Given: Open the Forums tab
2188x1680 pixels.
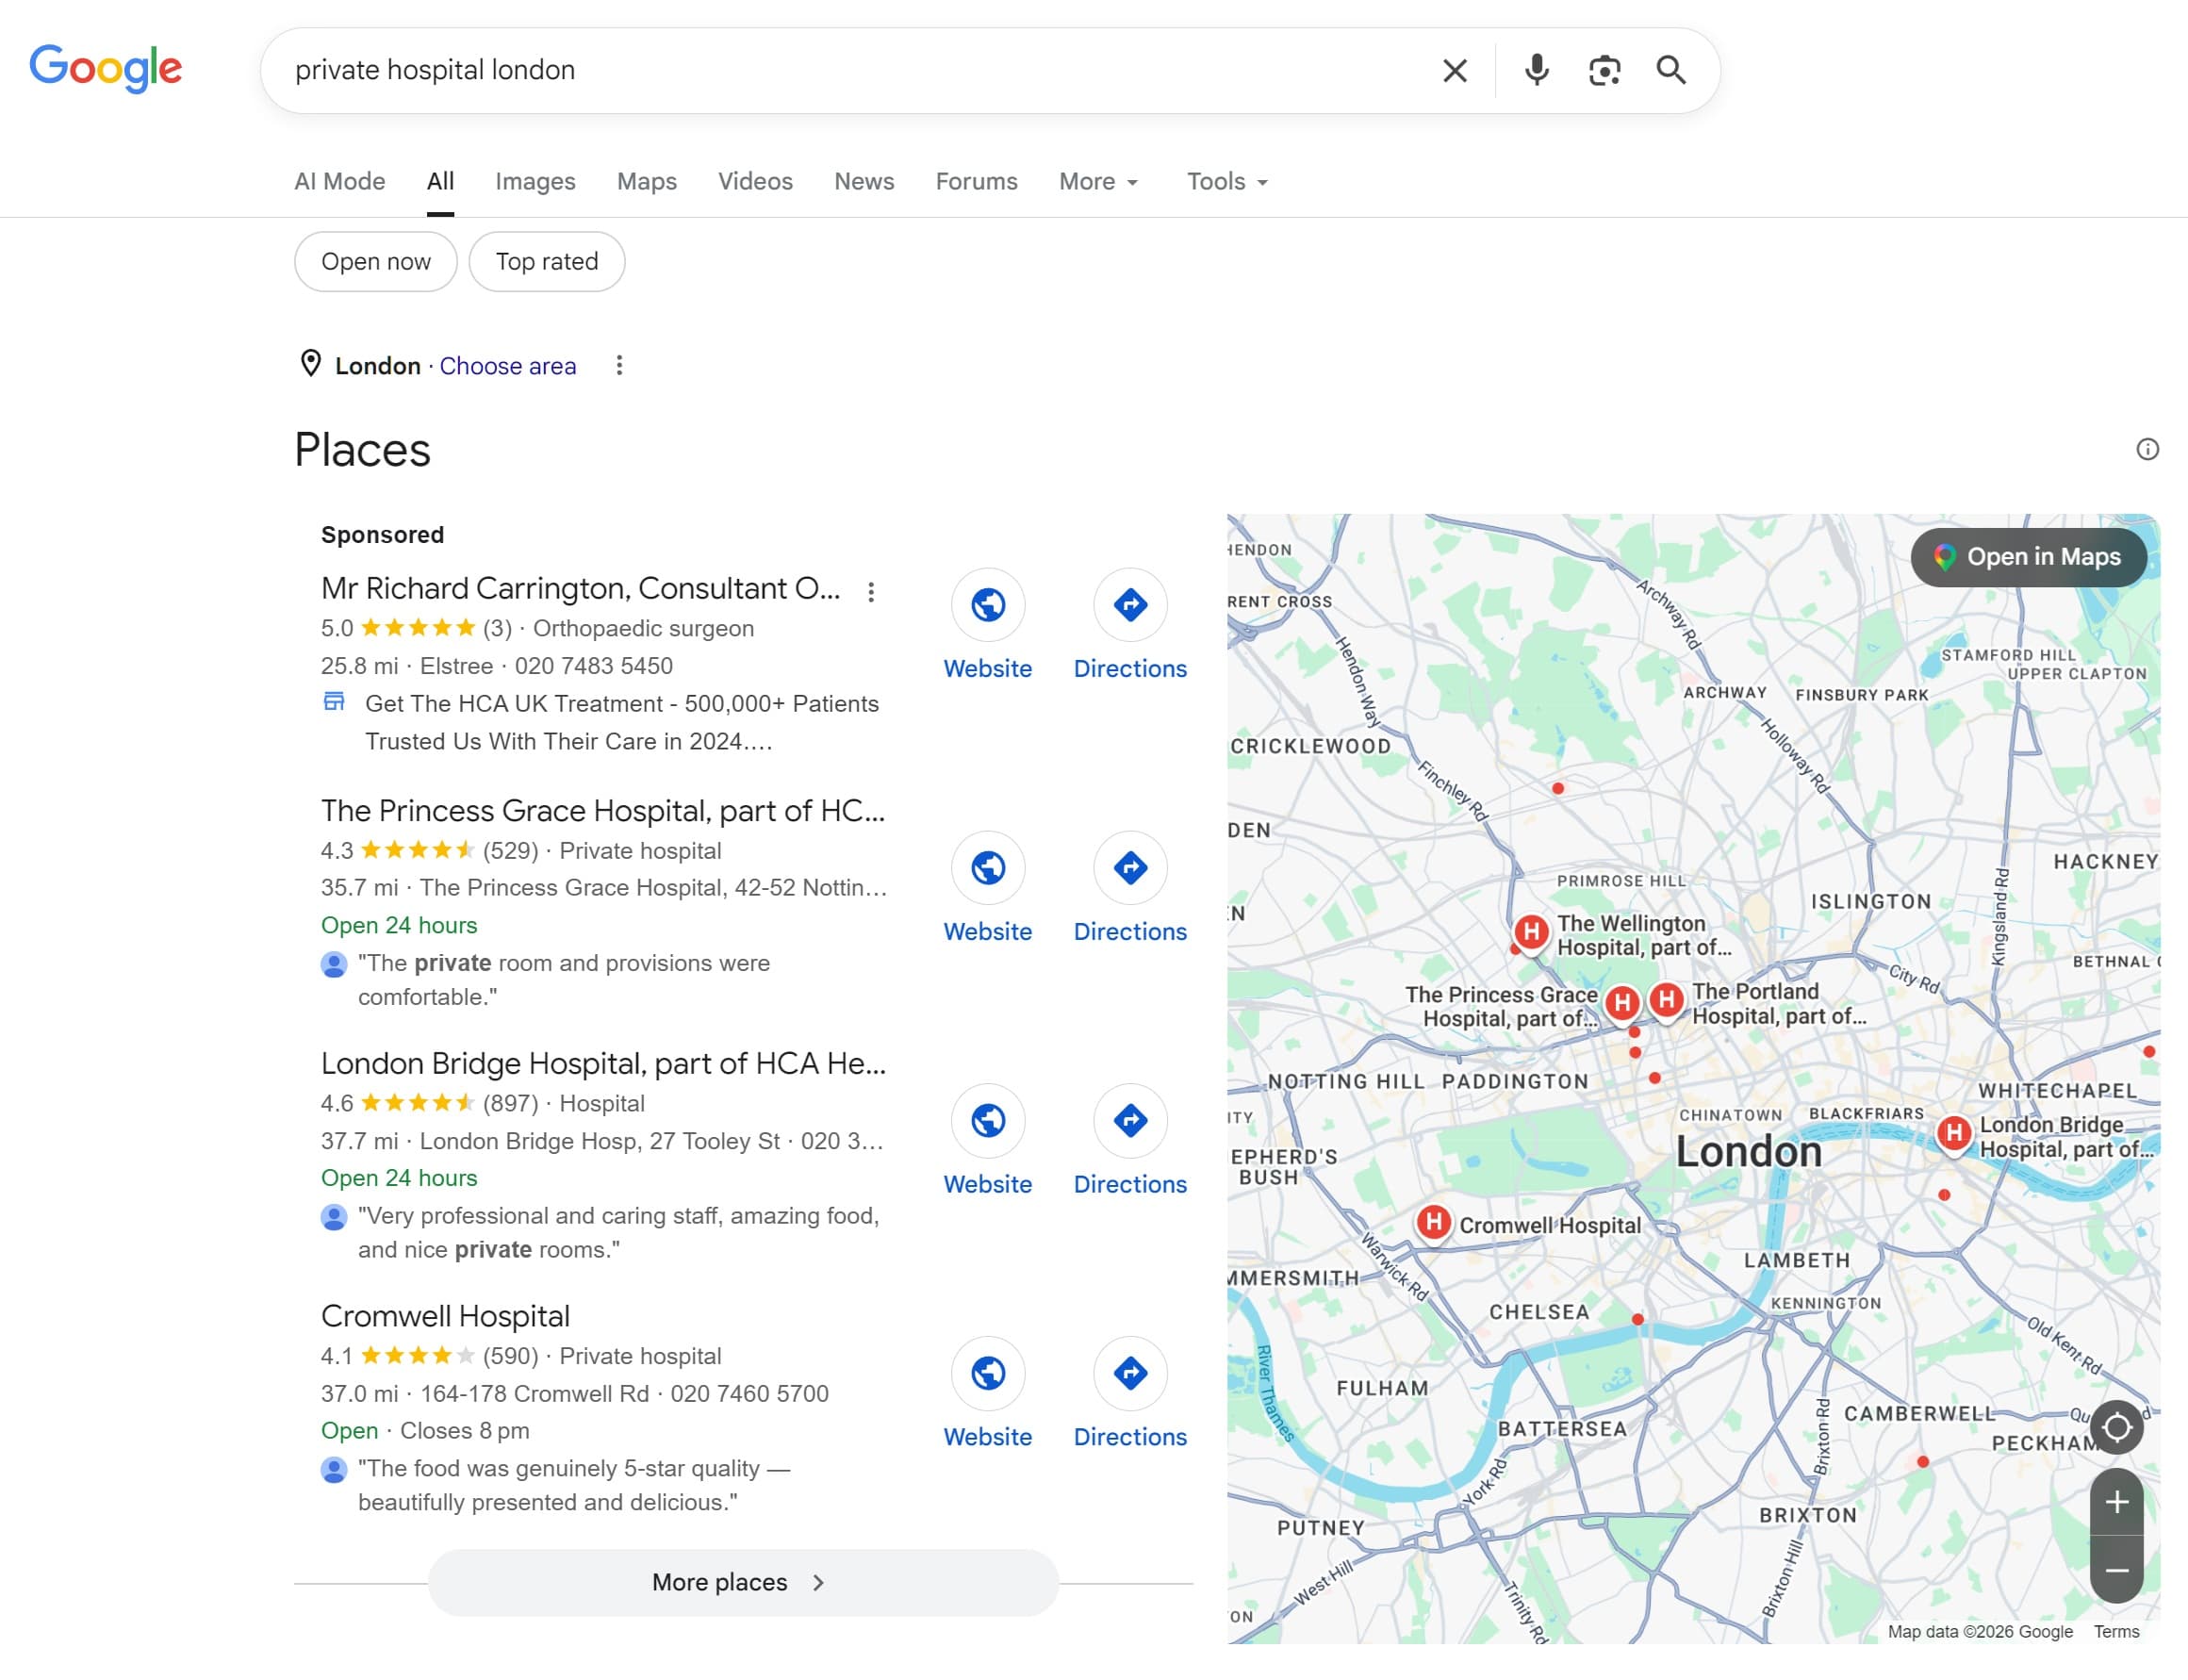Looking at the screenshot, I should pyautogui.click(x=976, y=181).
